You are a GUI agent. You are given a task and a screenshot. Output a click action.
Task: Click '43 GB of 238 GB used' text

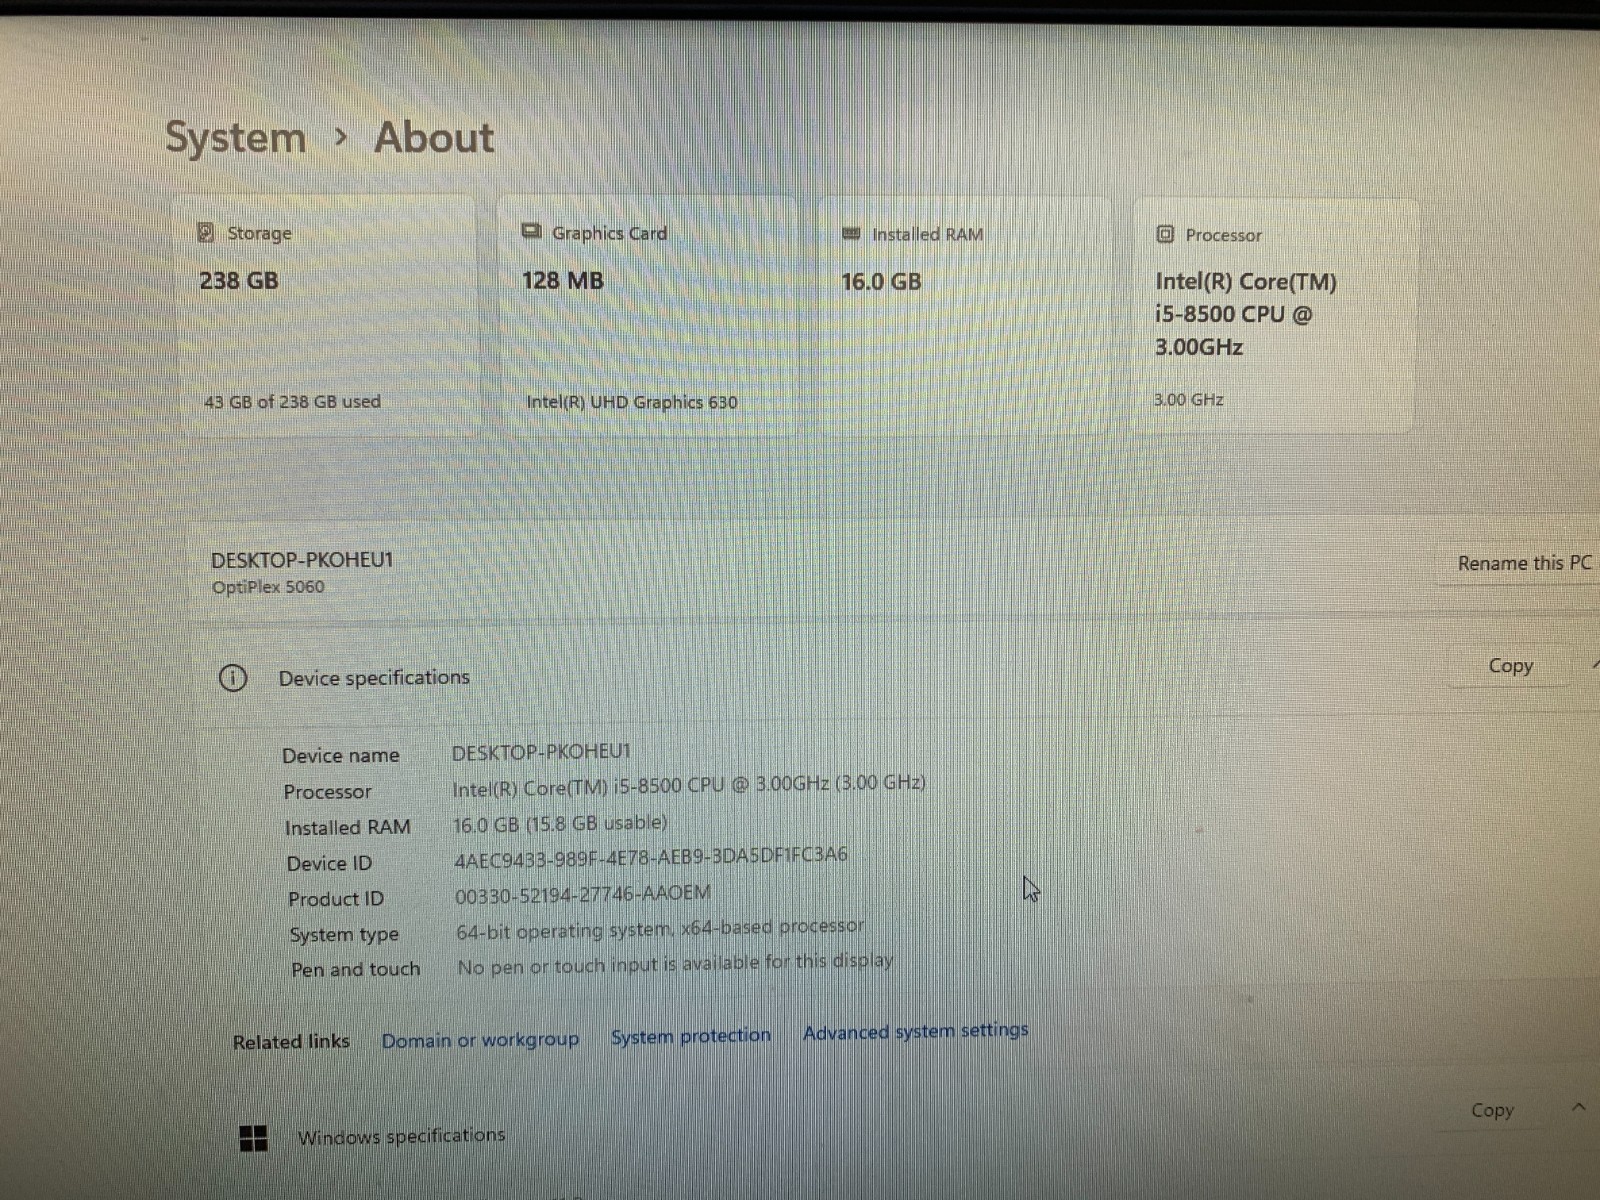coord(292,402)
